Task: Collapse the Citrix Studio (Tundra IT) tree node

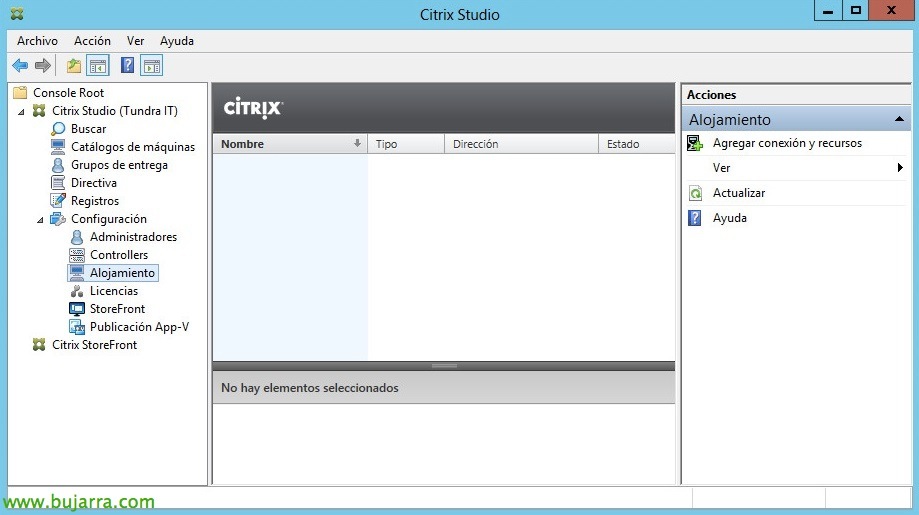Action: (22, 111)
